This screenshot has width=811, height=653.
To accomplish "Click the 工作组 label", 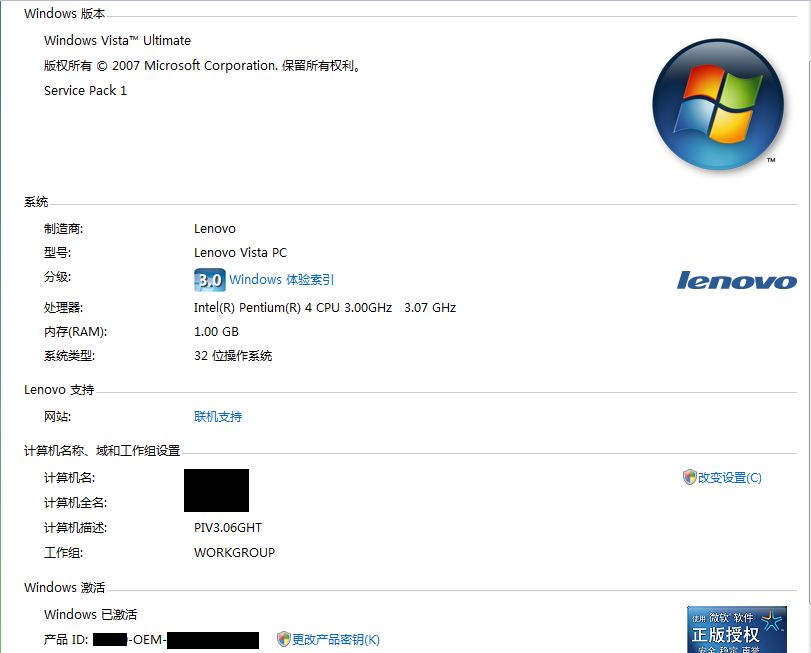I will point(64,552).
